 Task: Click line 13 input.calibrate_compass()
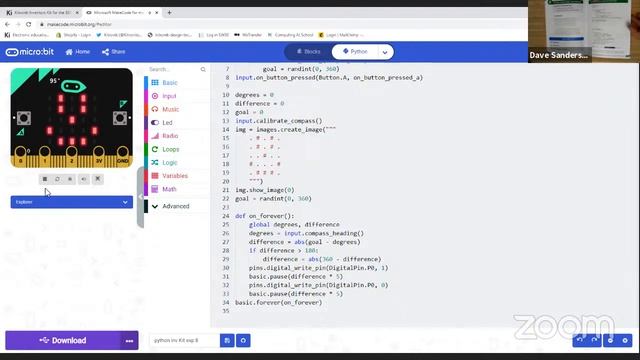click(x=279, y=121)
